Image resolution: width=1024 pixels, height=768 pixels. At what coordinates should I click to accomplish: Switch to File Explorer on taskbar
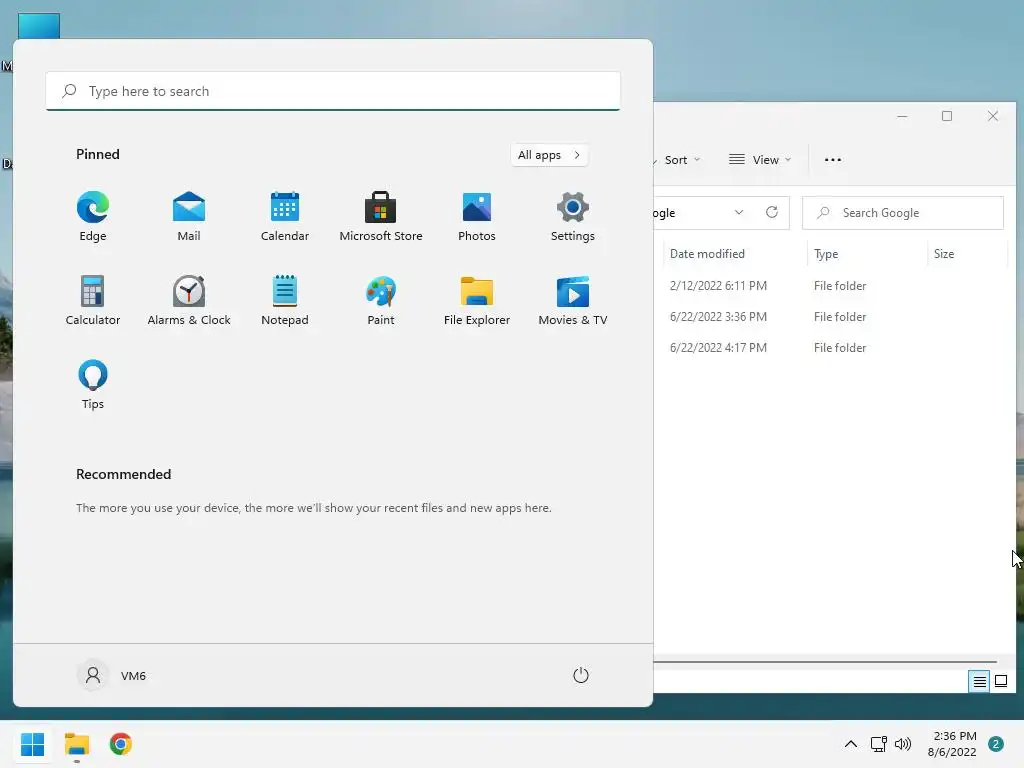click(x=77, y=744)
